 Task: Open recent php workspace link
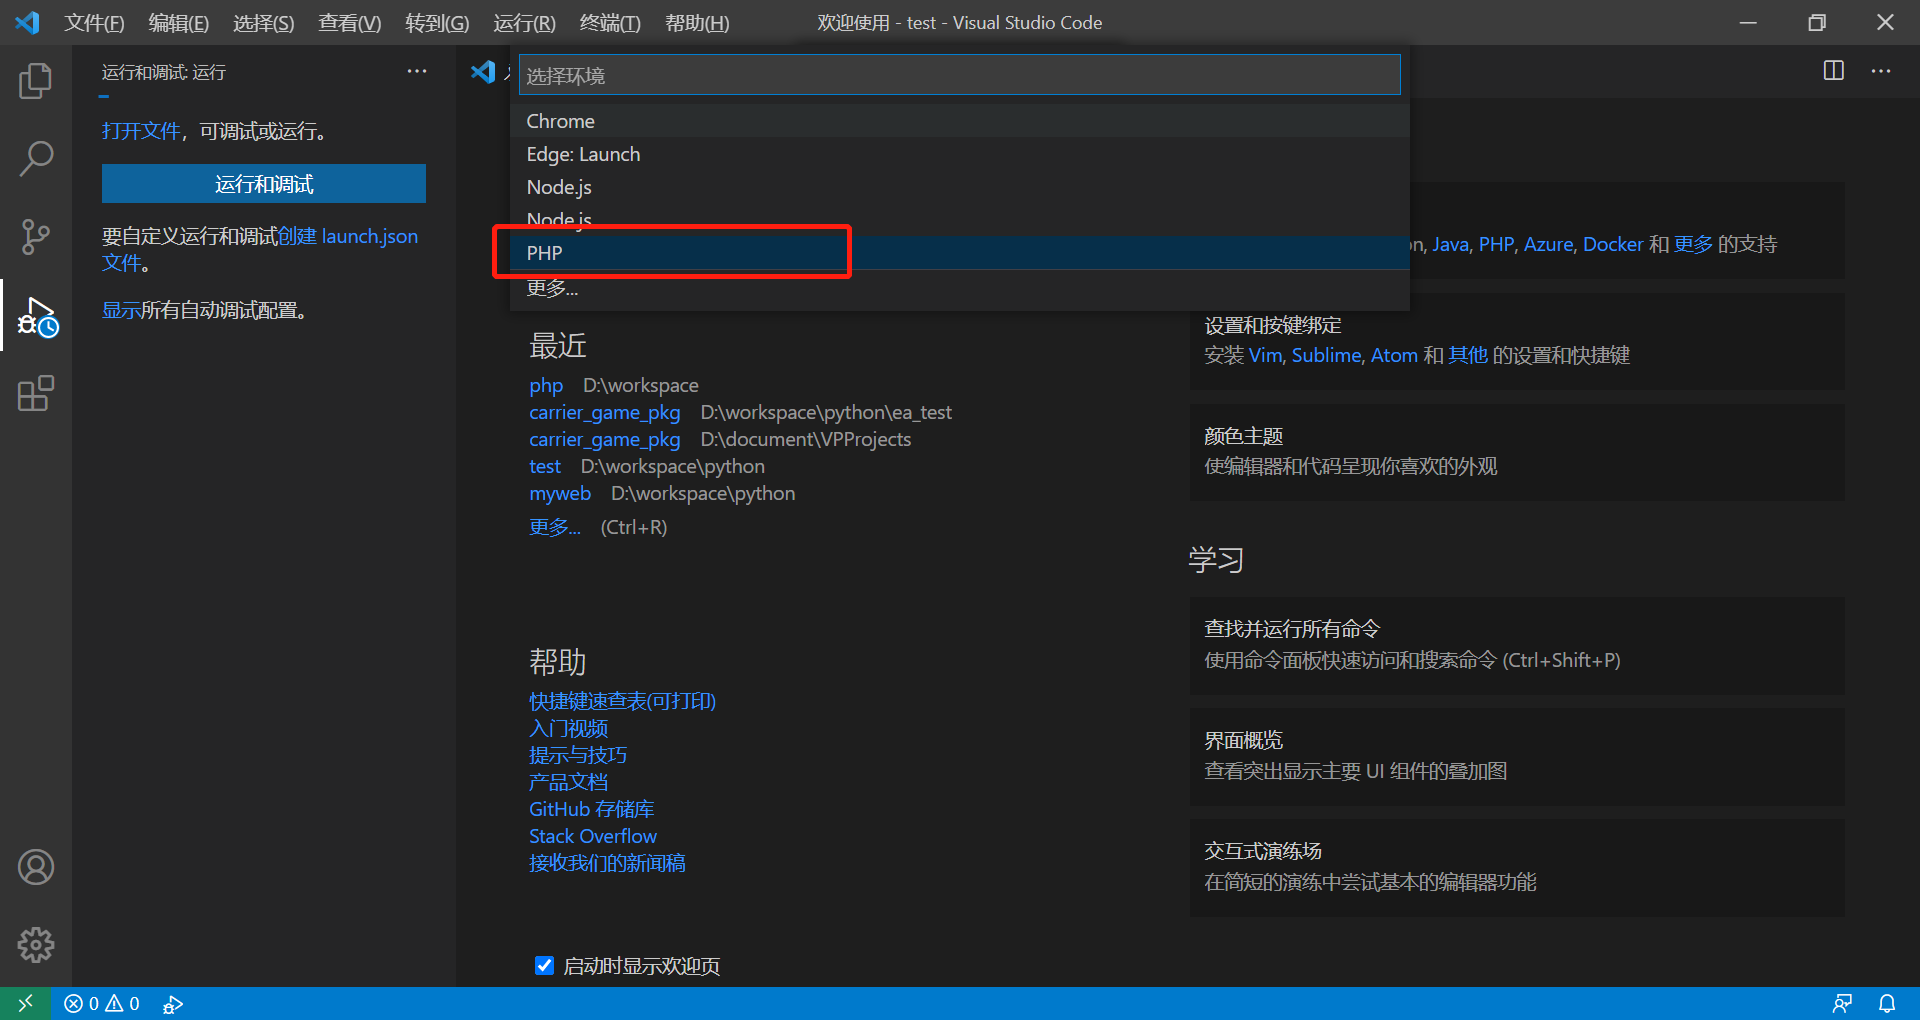point(546,385)
